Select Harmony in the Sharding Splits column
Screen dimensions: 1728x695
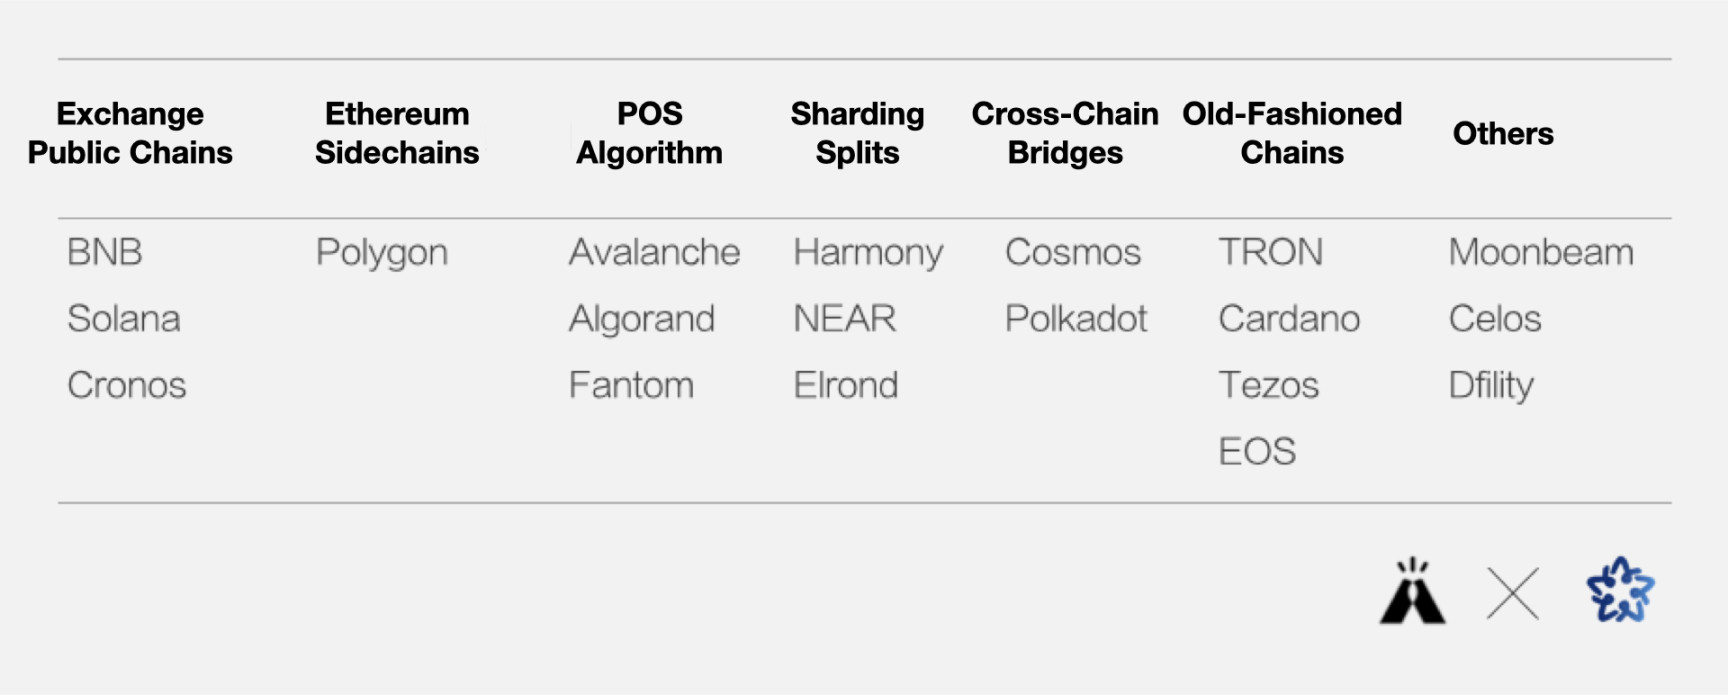(x=868, y=254)
